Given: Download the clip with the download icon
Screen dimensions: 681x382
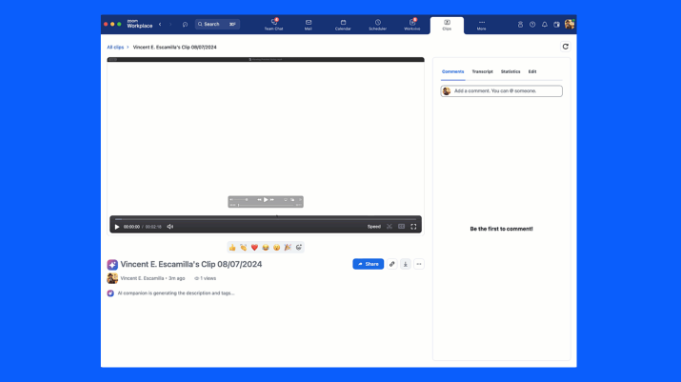Looking at the screenshot, I should point(405,264).
